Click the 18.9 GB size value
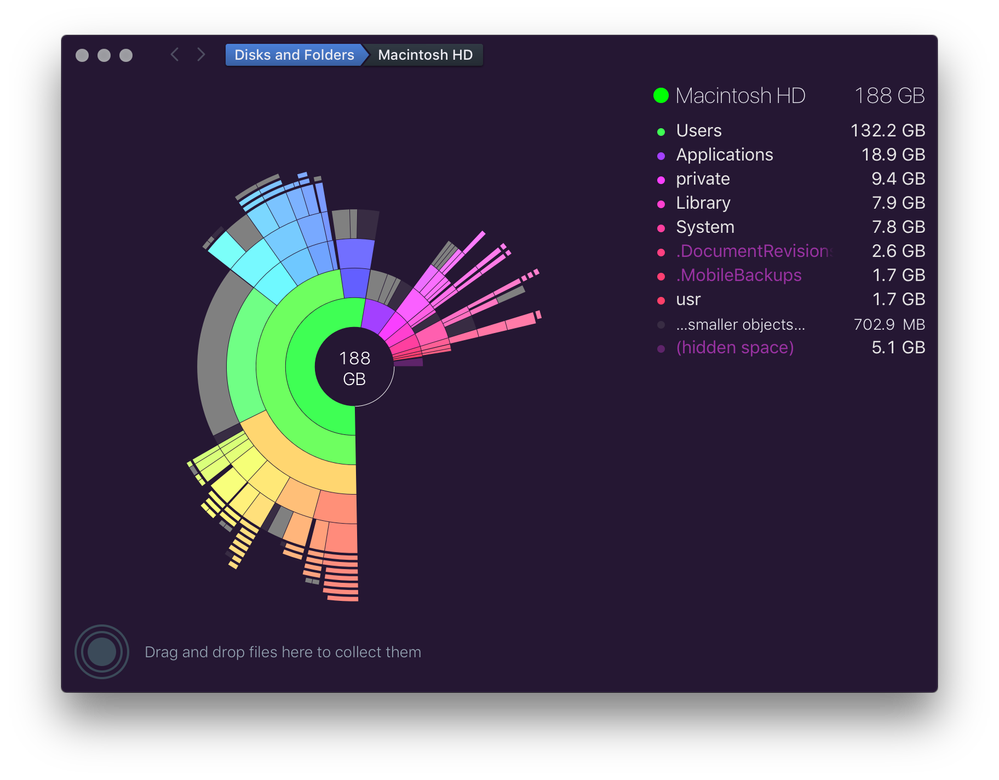The image size is (999, 780). point(893,155)
